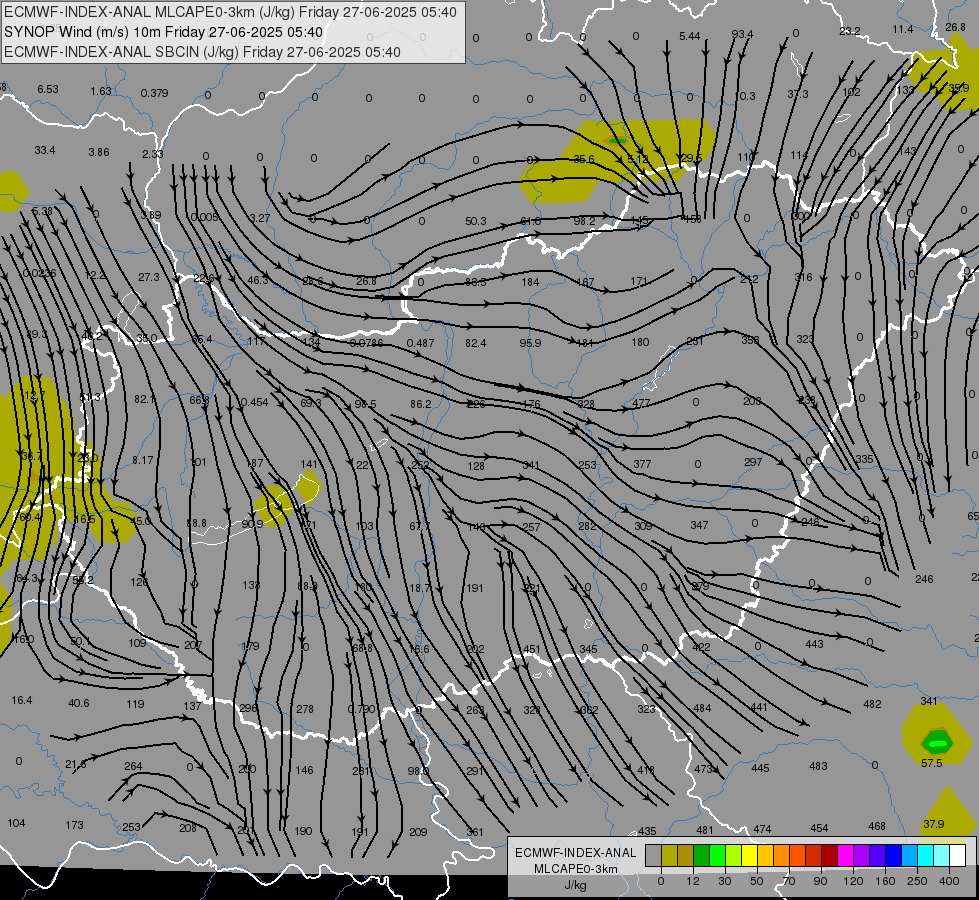Click the map value '104'
This screenshot has width=979, height=900.
pyautogui.click(x=16, y=823)
